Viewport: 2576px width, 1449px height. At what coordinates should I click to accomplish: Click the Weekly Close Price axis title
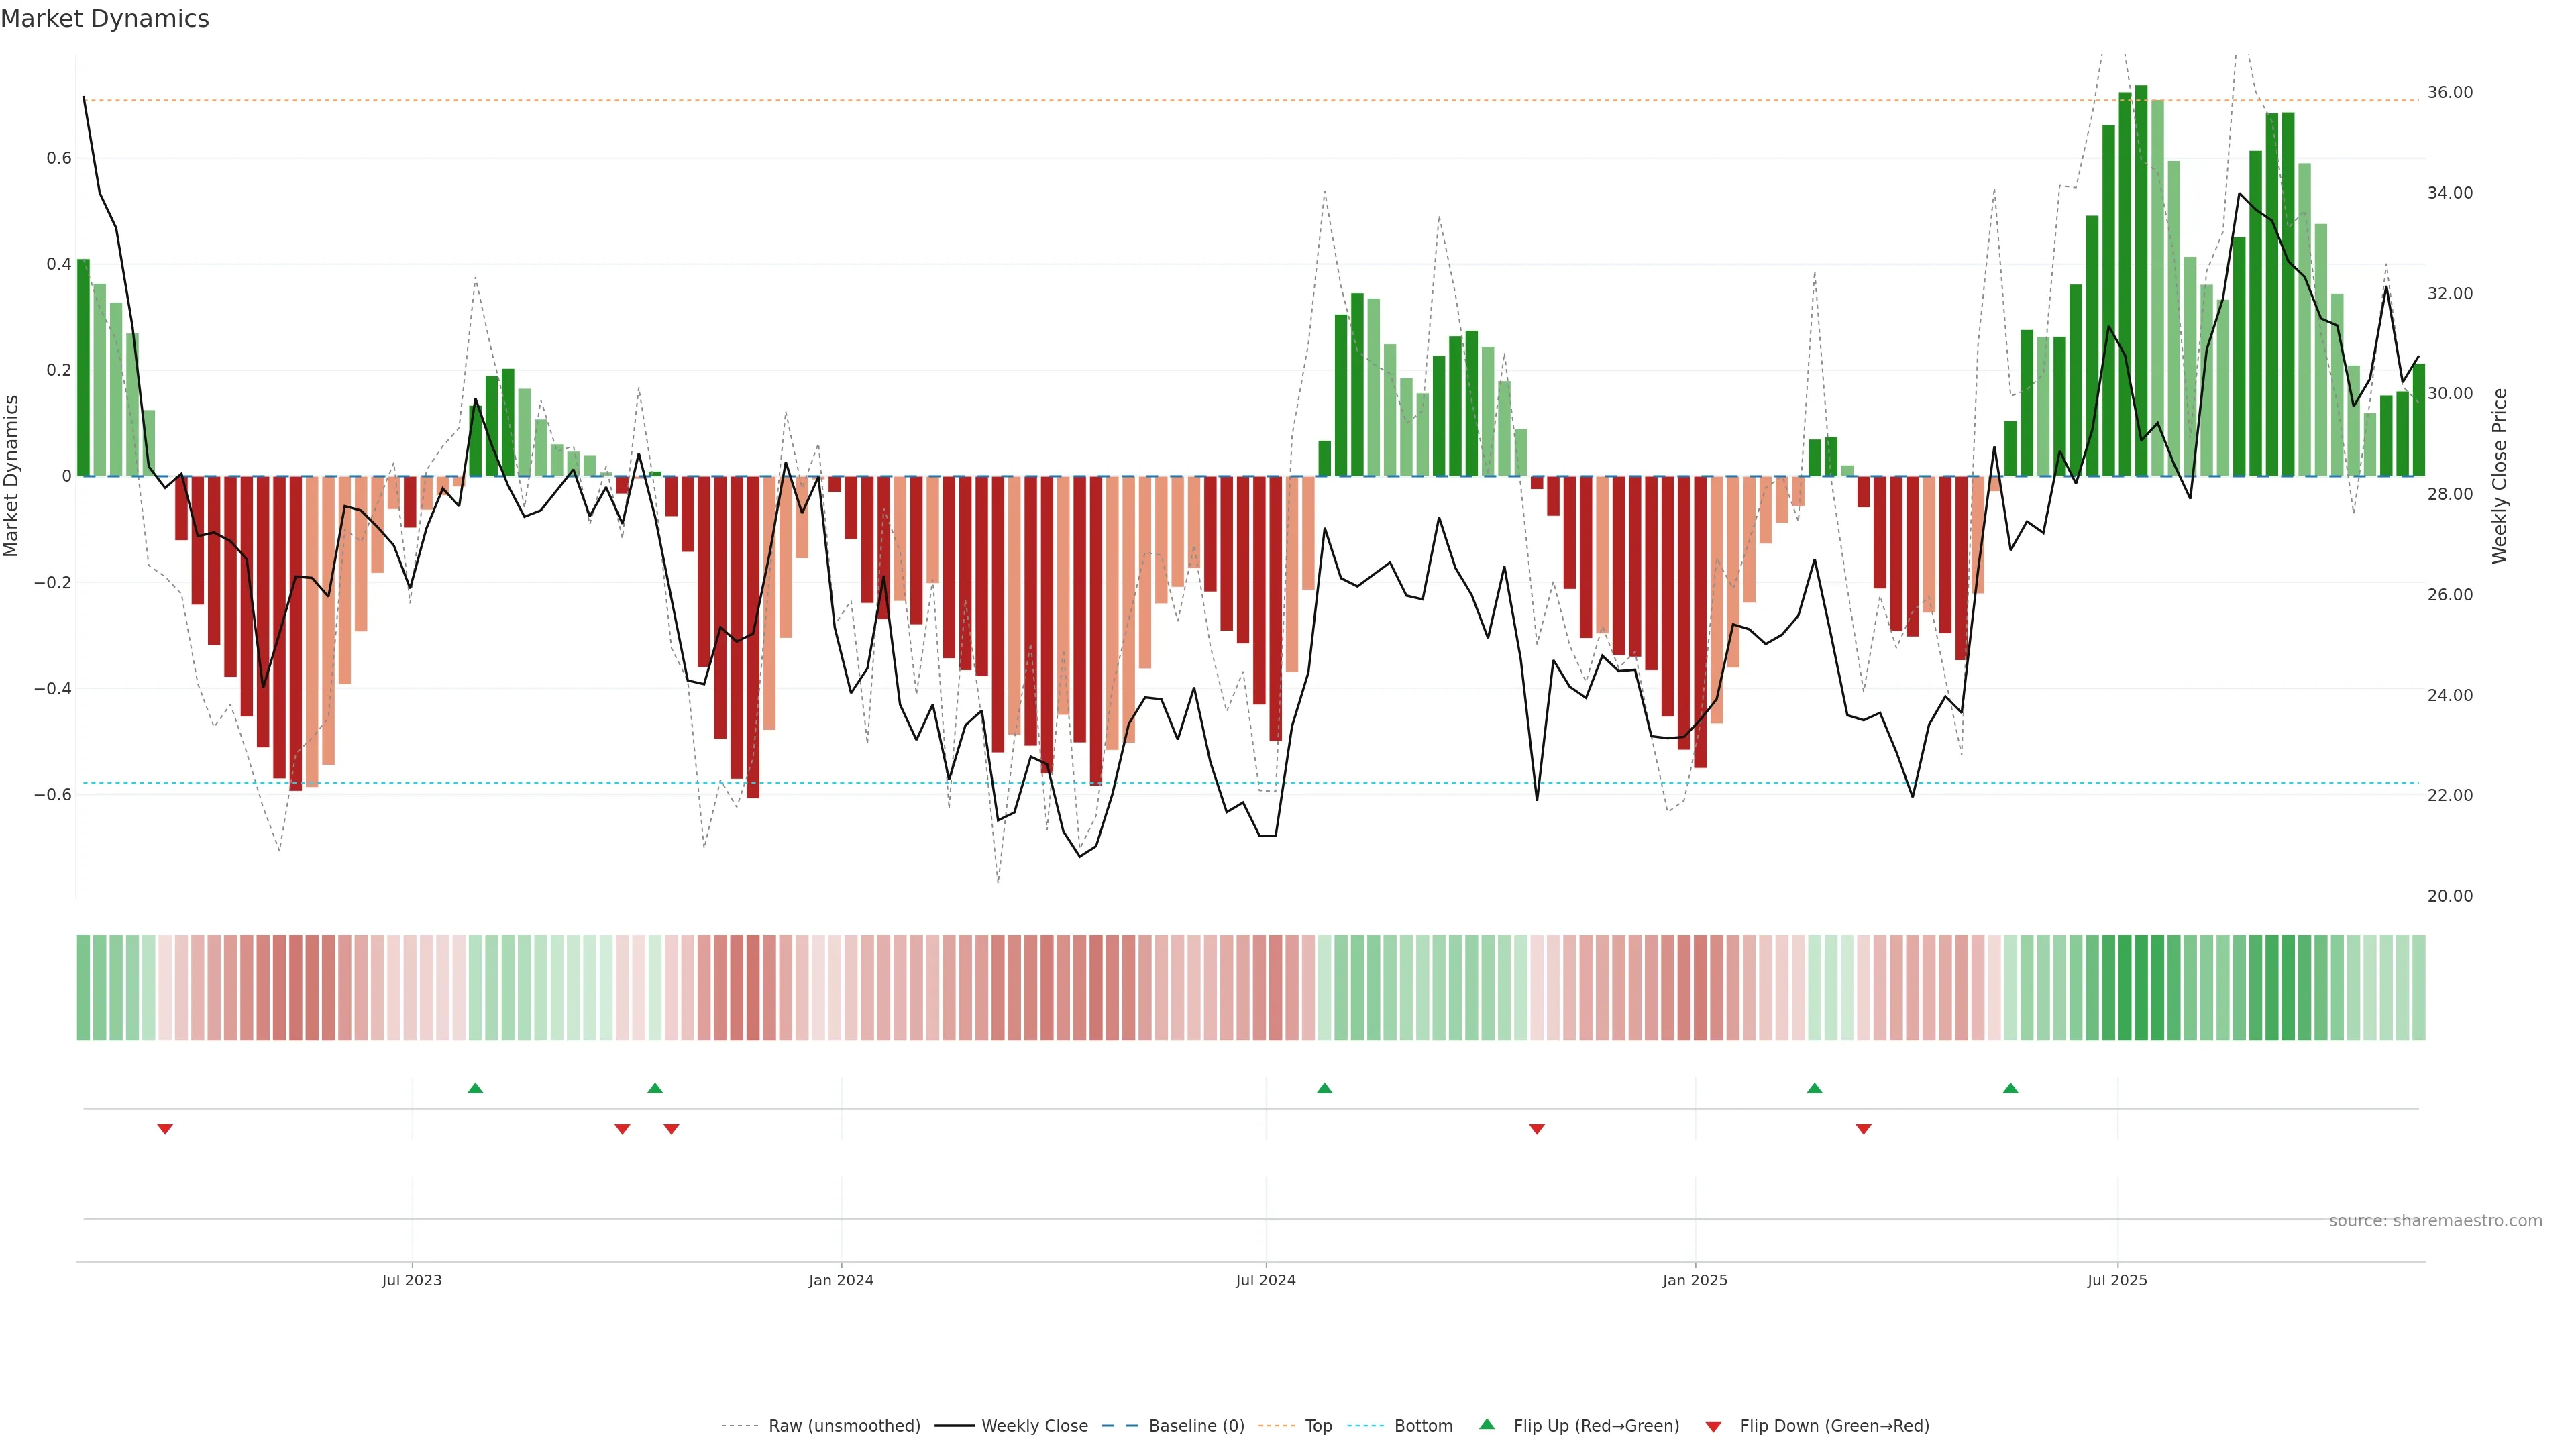point(2499,476)
